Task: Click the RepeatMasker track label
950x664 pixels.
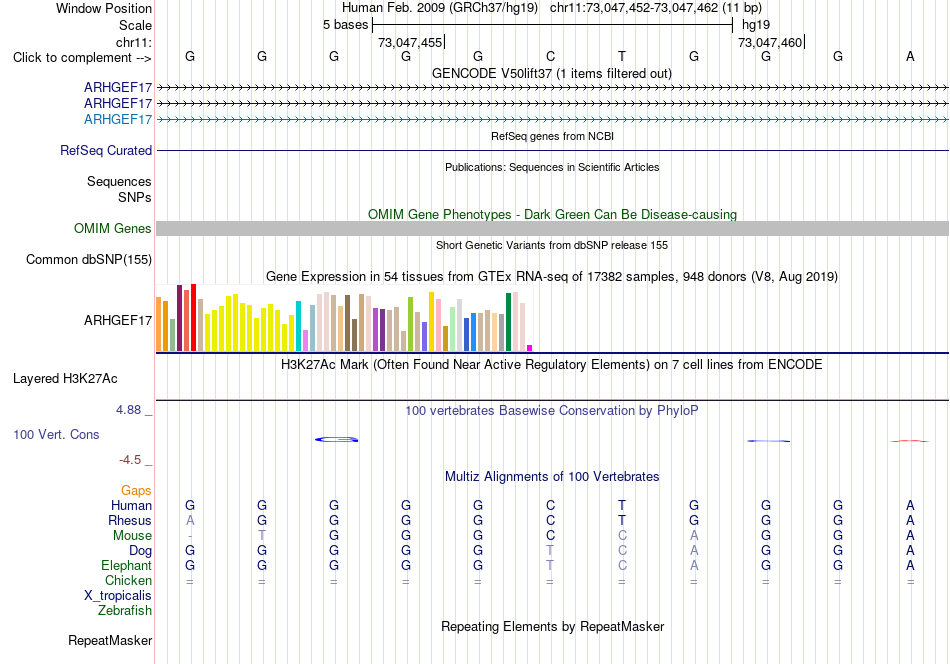Action: (110, 640)
